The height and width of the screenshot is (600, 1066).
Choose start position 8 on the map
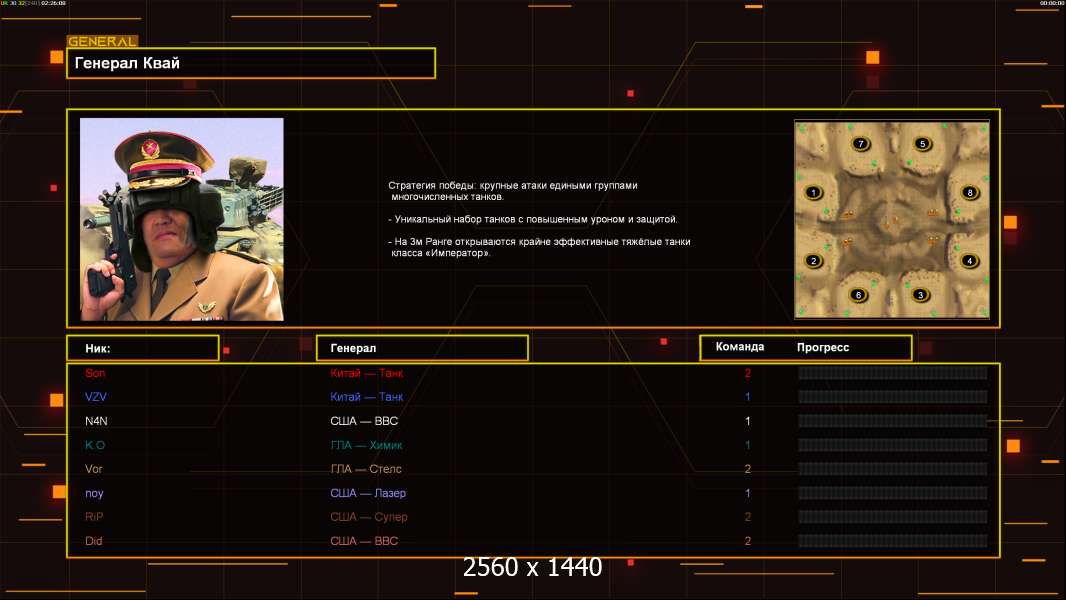(968, 192)
